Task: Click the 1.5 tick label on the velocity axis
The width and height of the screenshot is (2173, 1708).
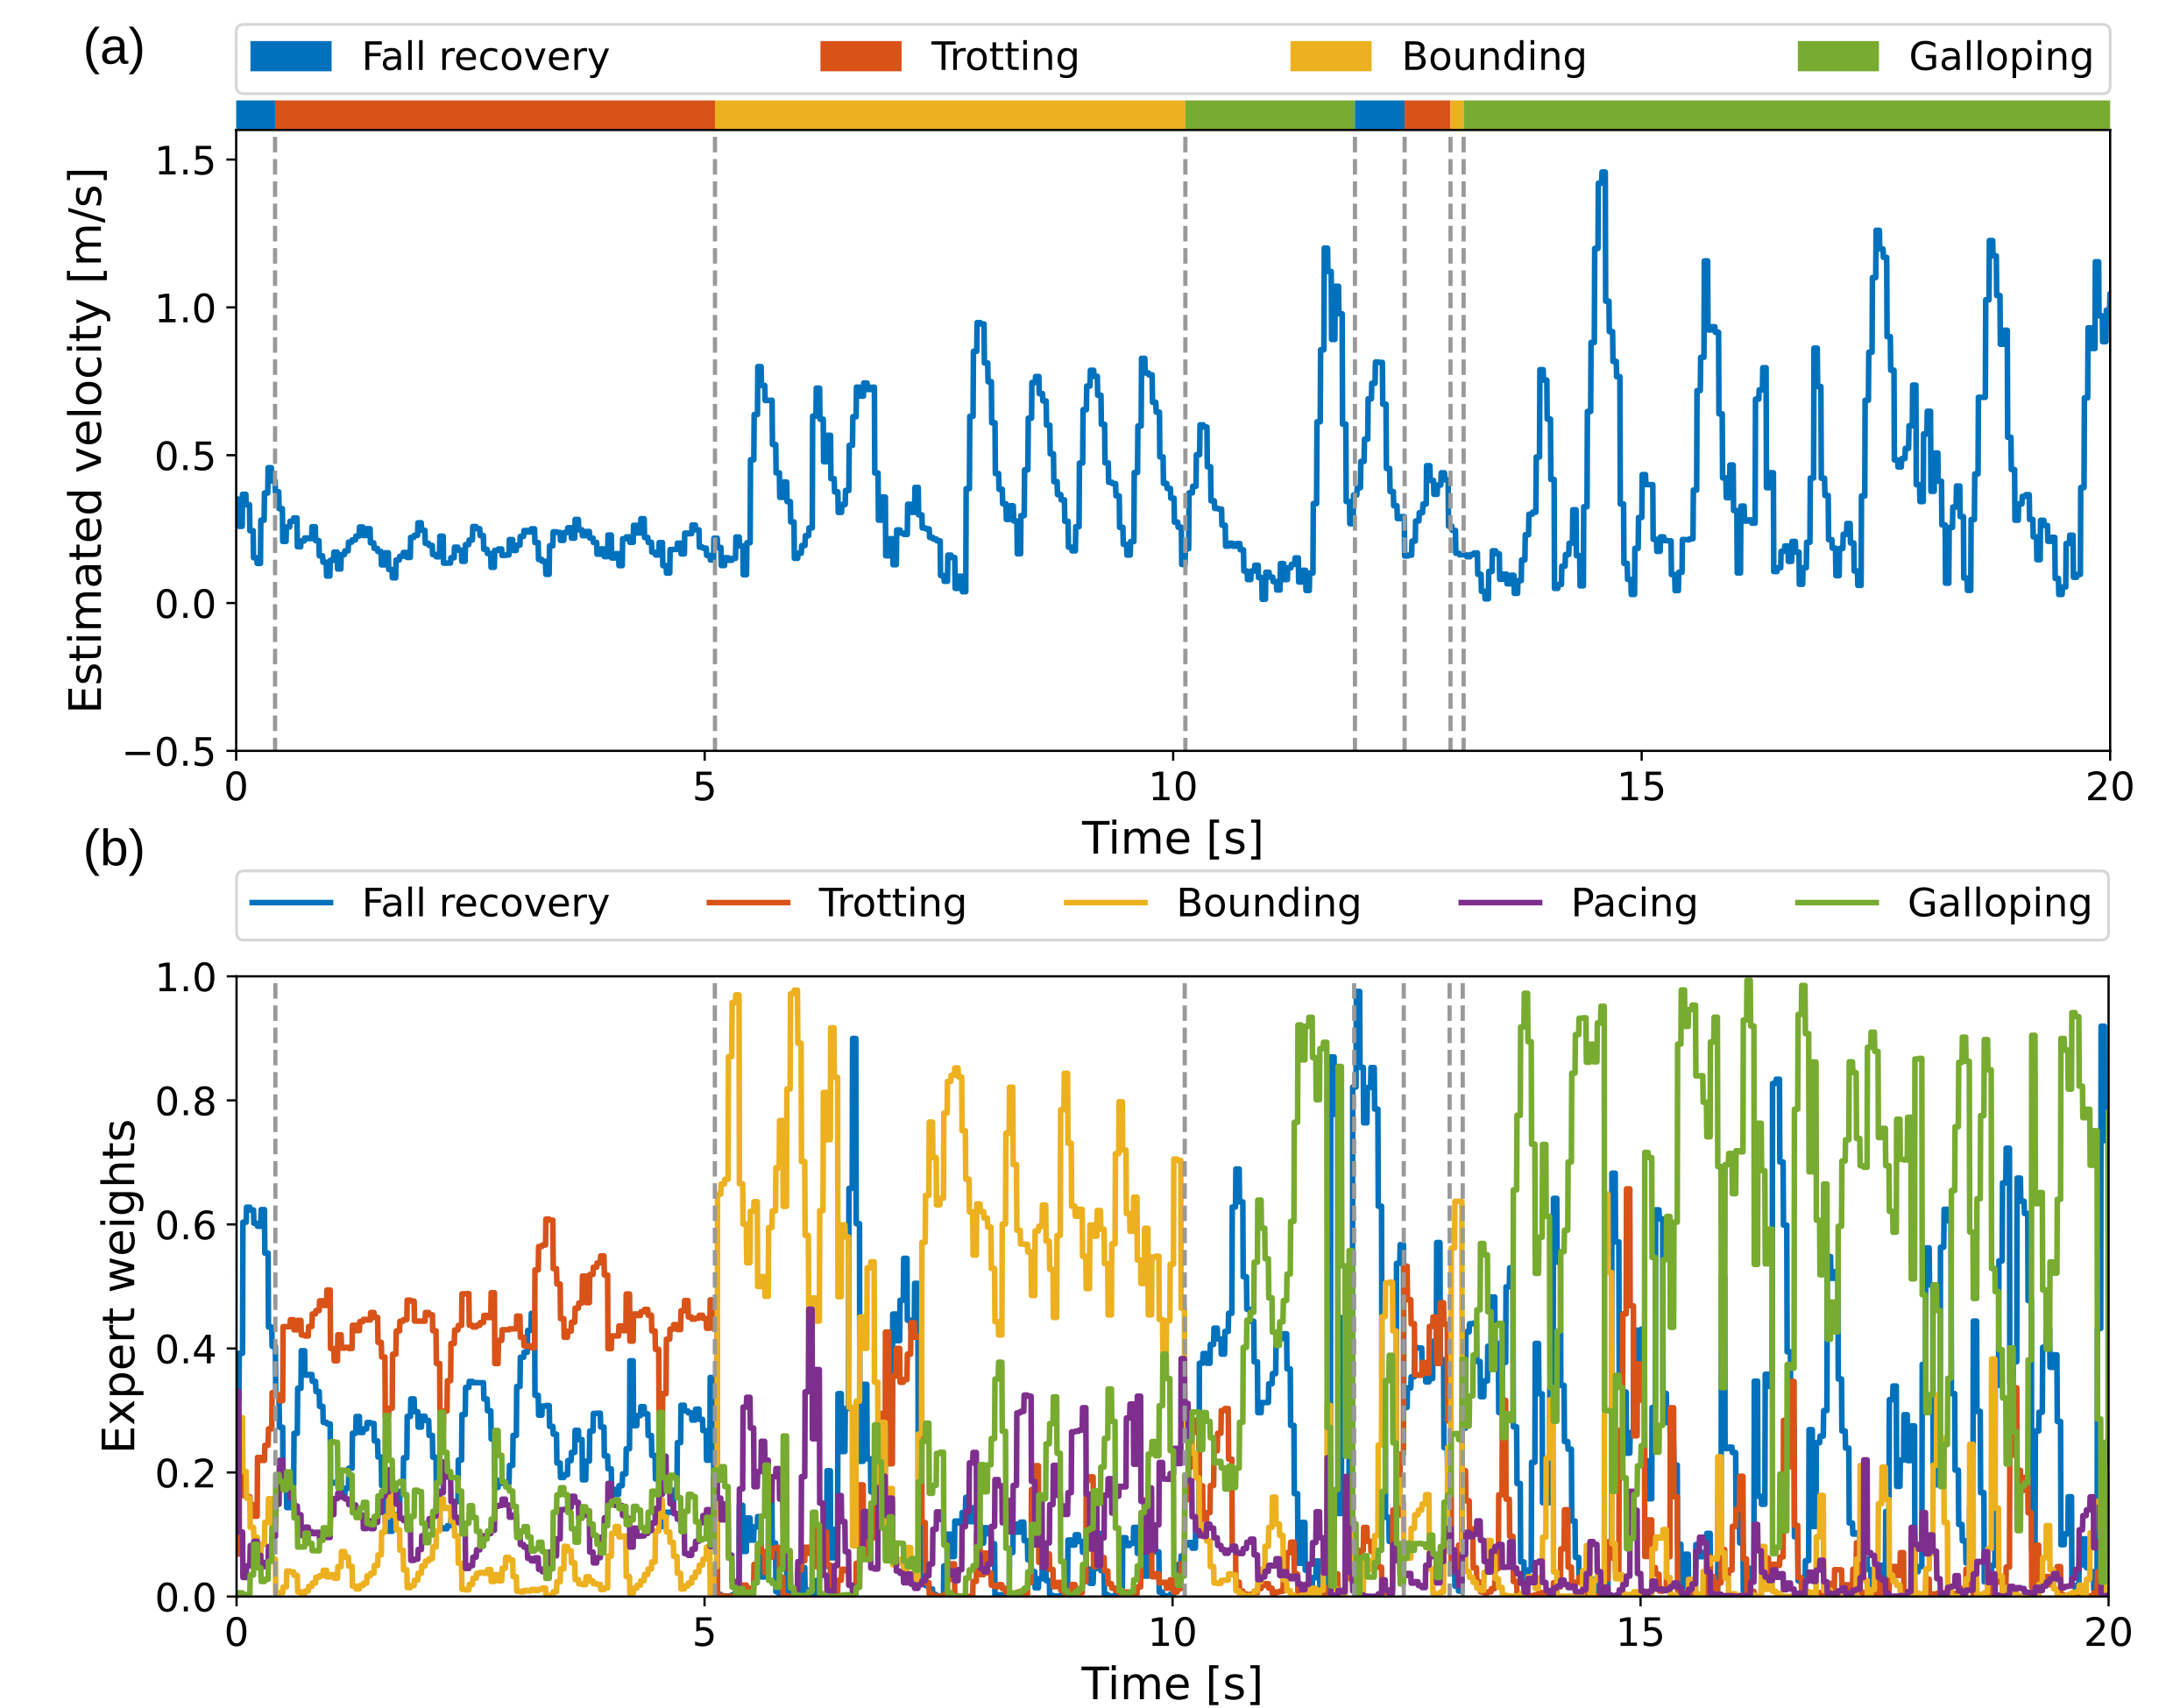Action: (x=185, y=160)
